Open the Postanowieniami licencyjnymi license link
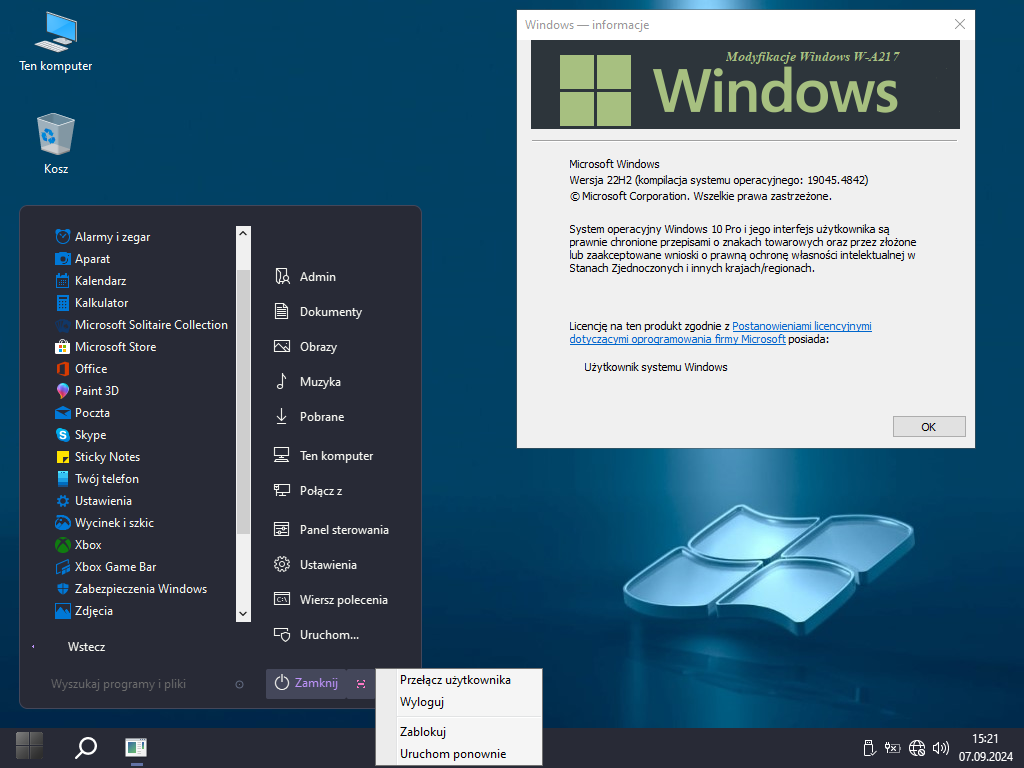This screenshot has width=1024, height=768. tap(801, 326)
